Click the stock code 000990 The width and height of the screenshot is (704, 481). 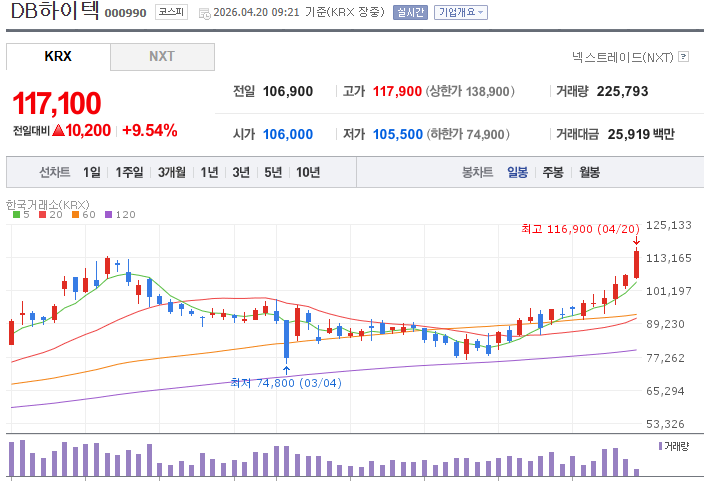coord(125,13)
